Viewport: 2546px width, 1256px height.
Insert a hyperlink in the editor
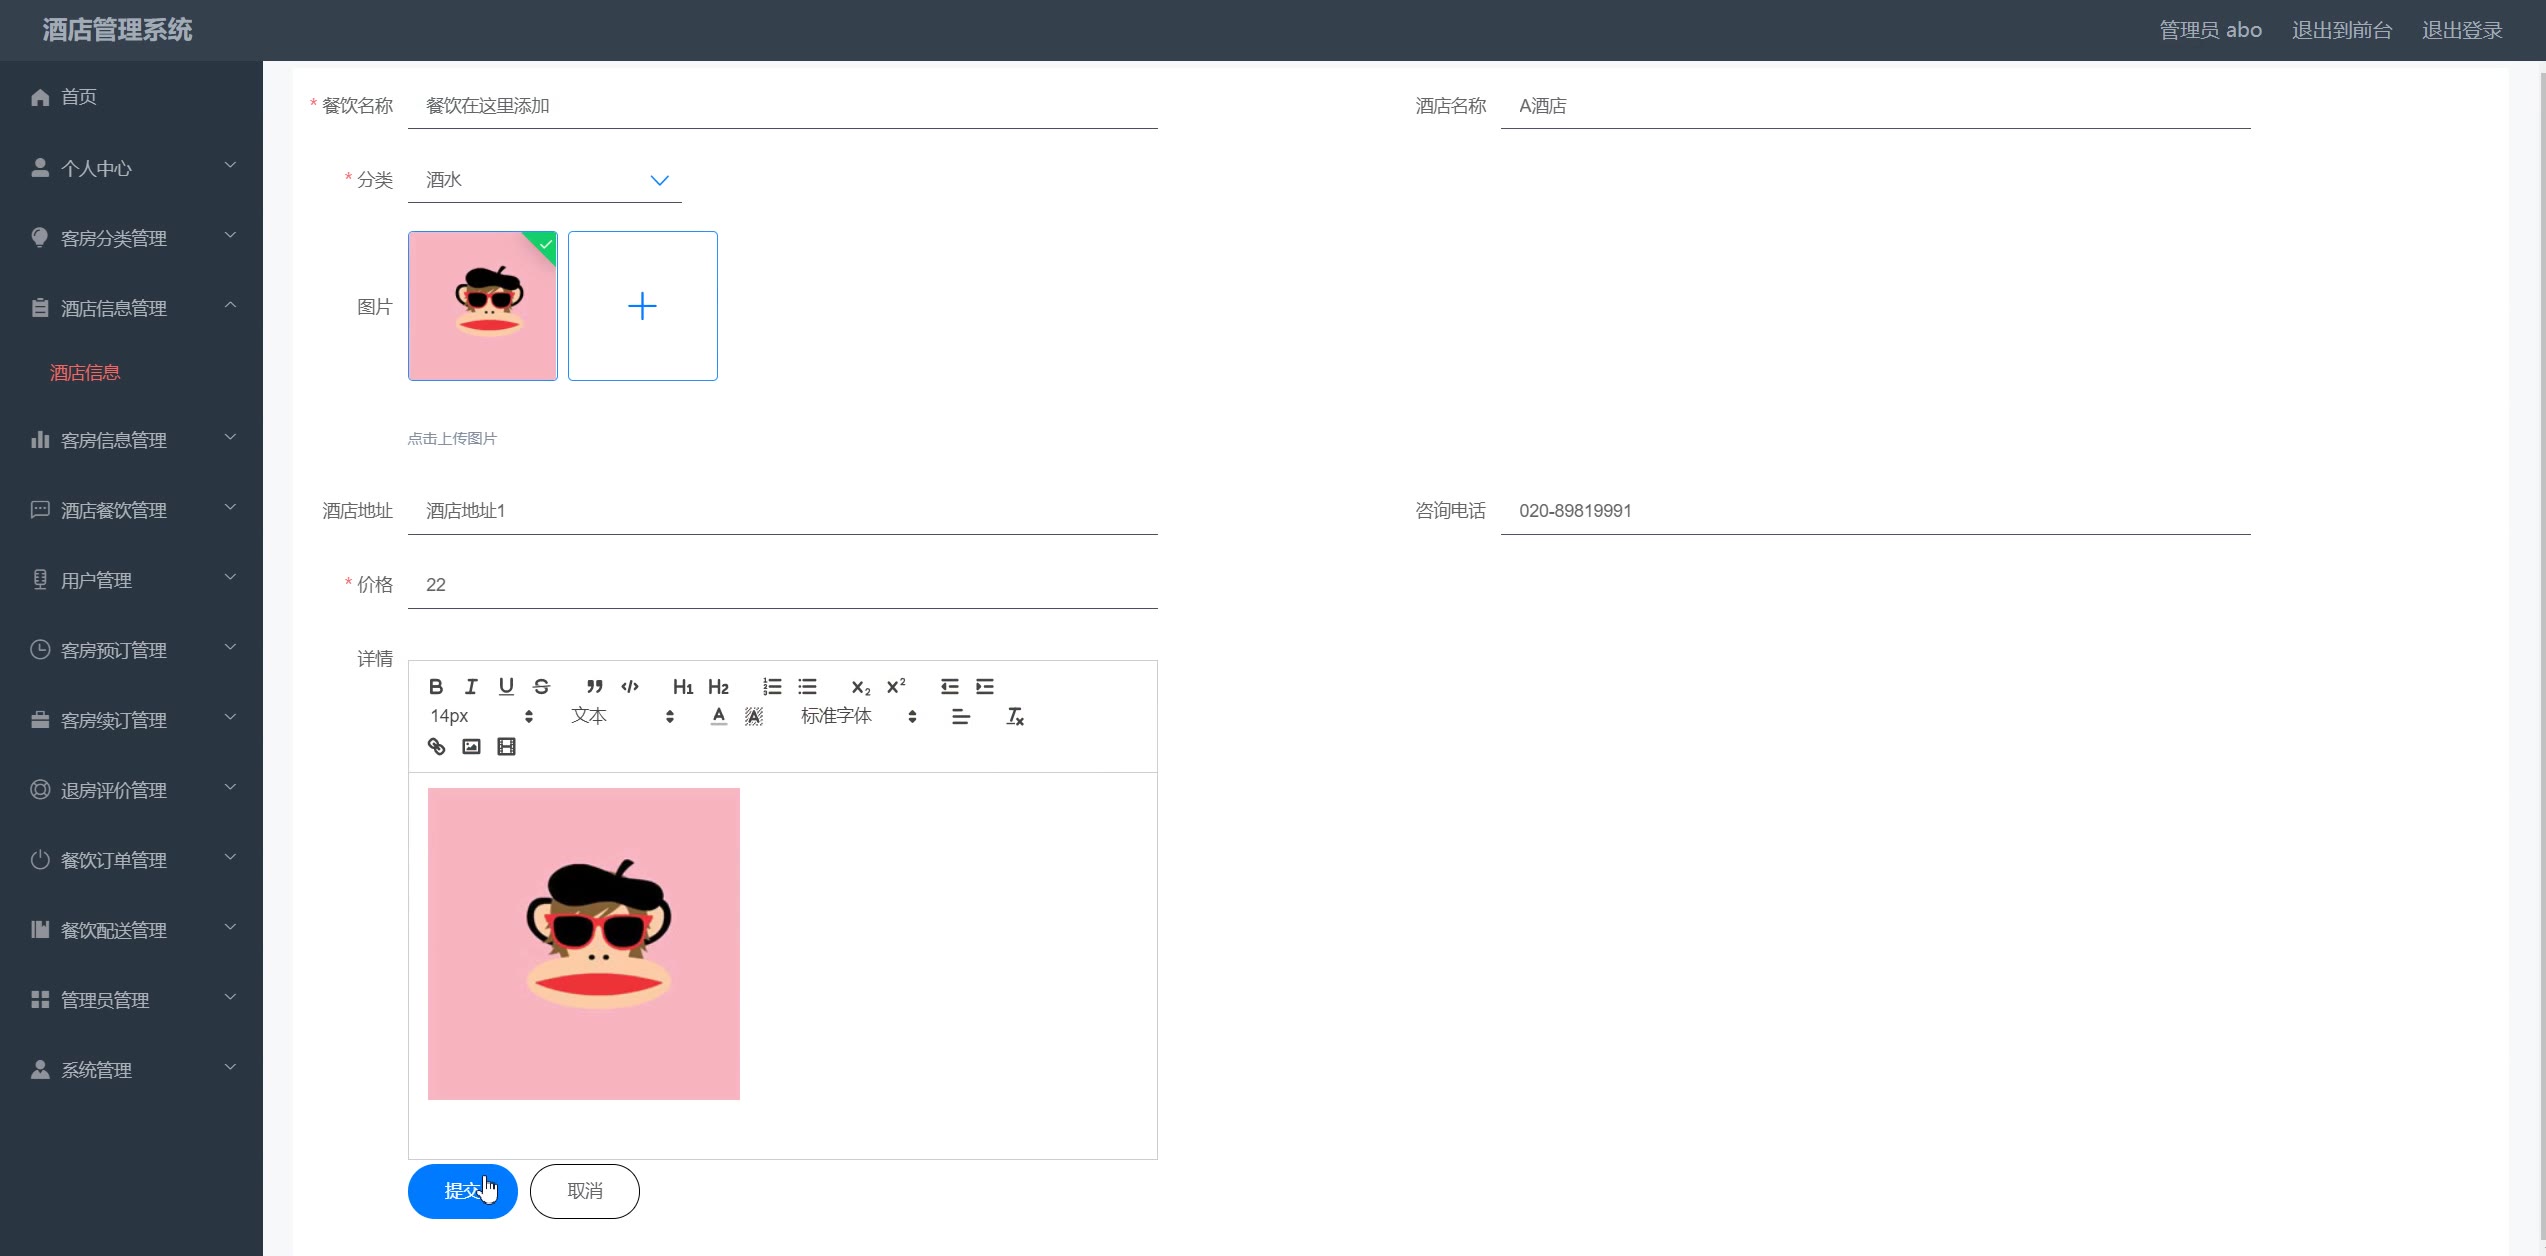click(x=436, y=746)
